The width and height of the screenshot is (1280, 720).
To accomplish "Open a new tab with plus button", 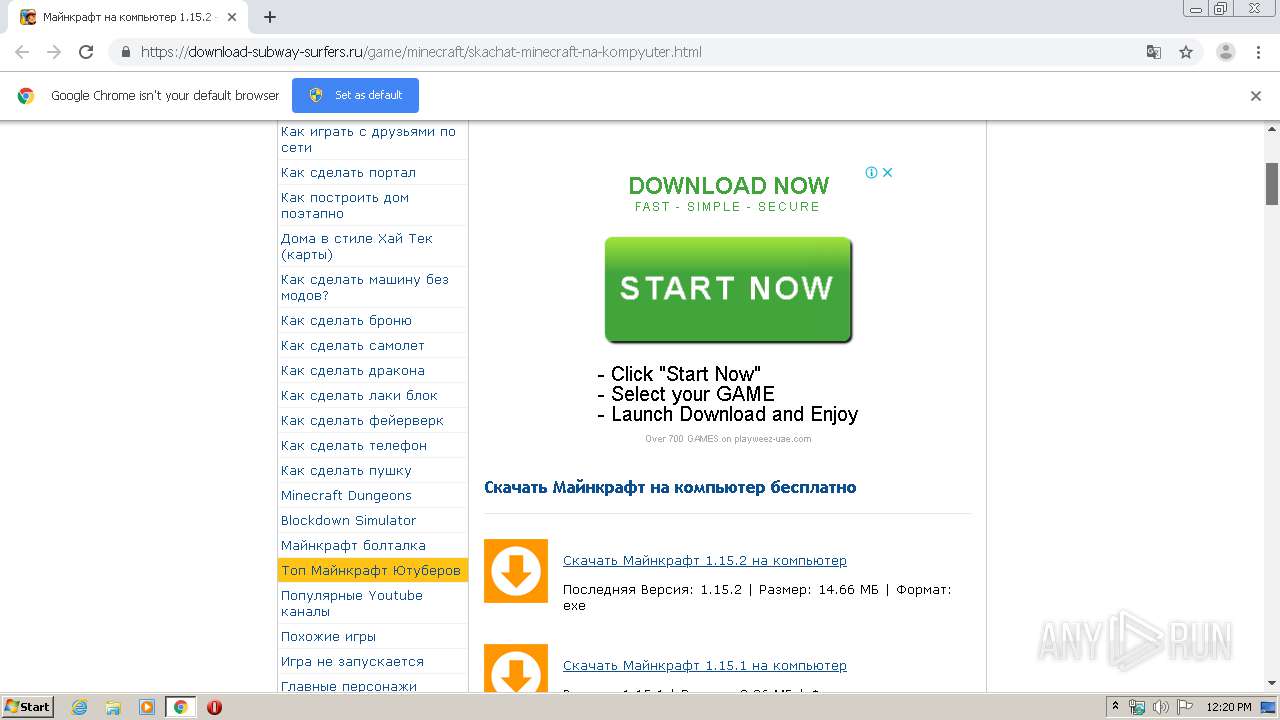I will point(270,17).
